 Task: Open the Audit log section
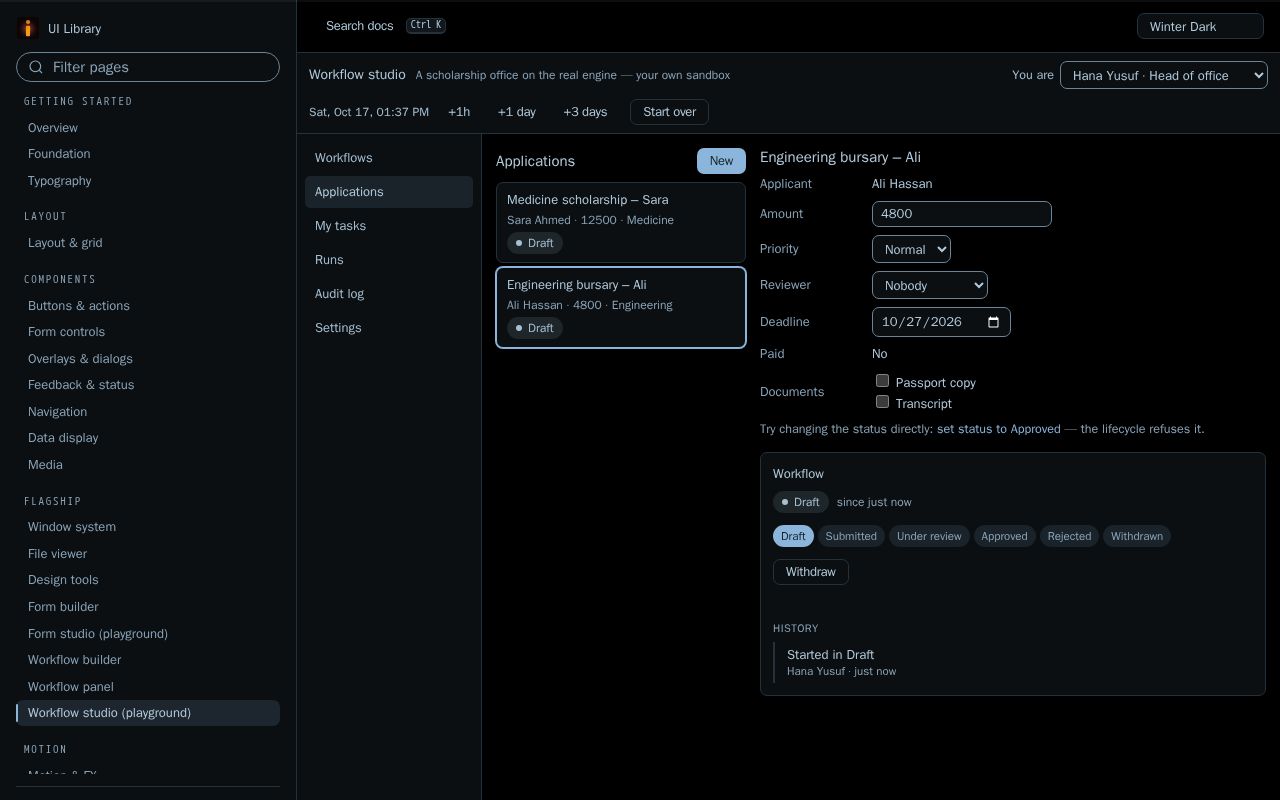click(388, 294)
